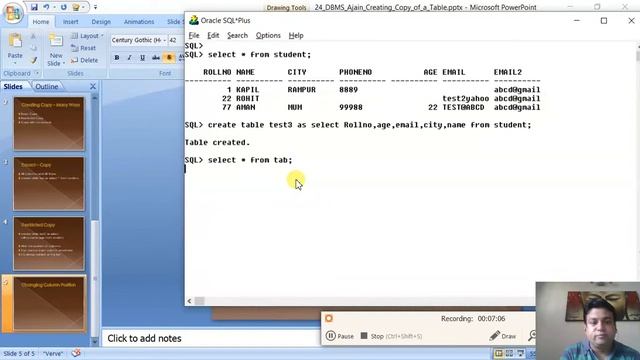Click the 'Table created.' output text
This screenshot has height=360, width=640.
[217, 142]
